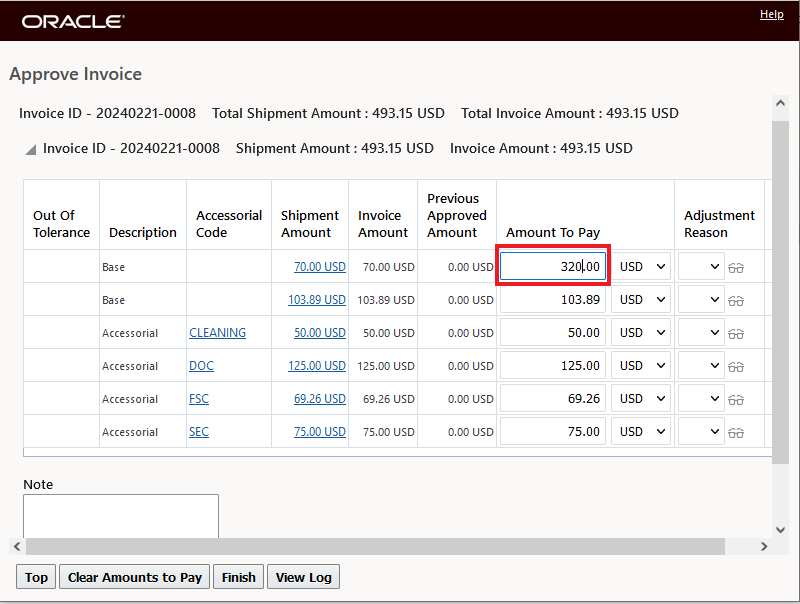
Task: Click glasses icon in FSC row
Action: click(736, 399)
